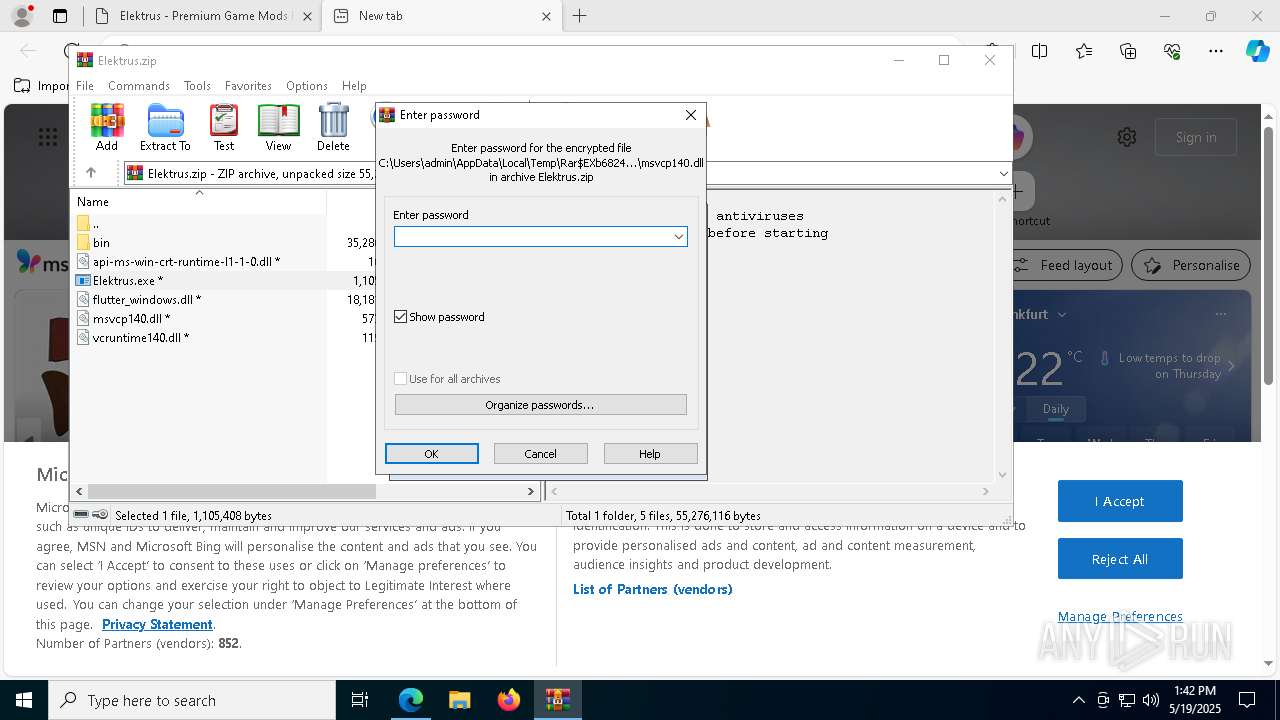Open Edge Favorites star icon

tap(1084, 51)
